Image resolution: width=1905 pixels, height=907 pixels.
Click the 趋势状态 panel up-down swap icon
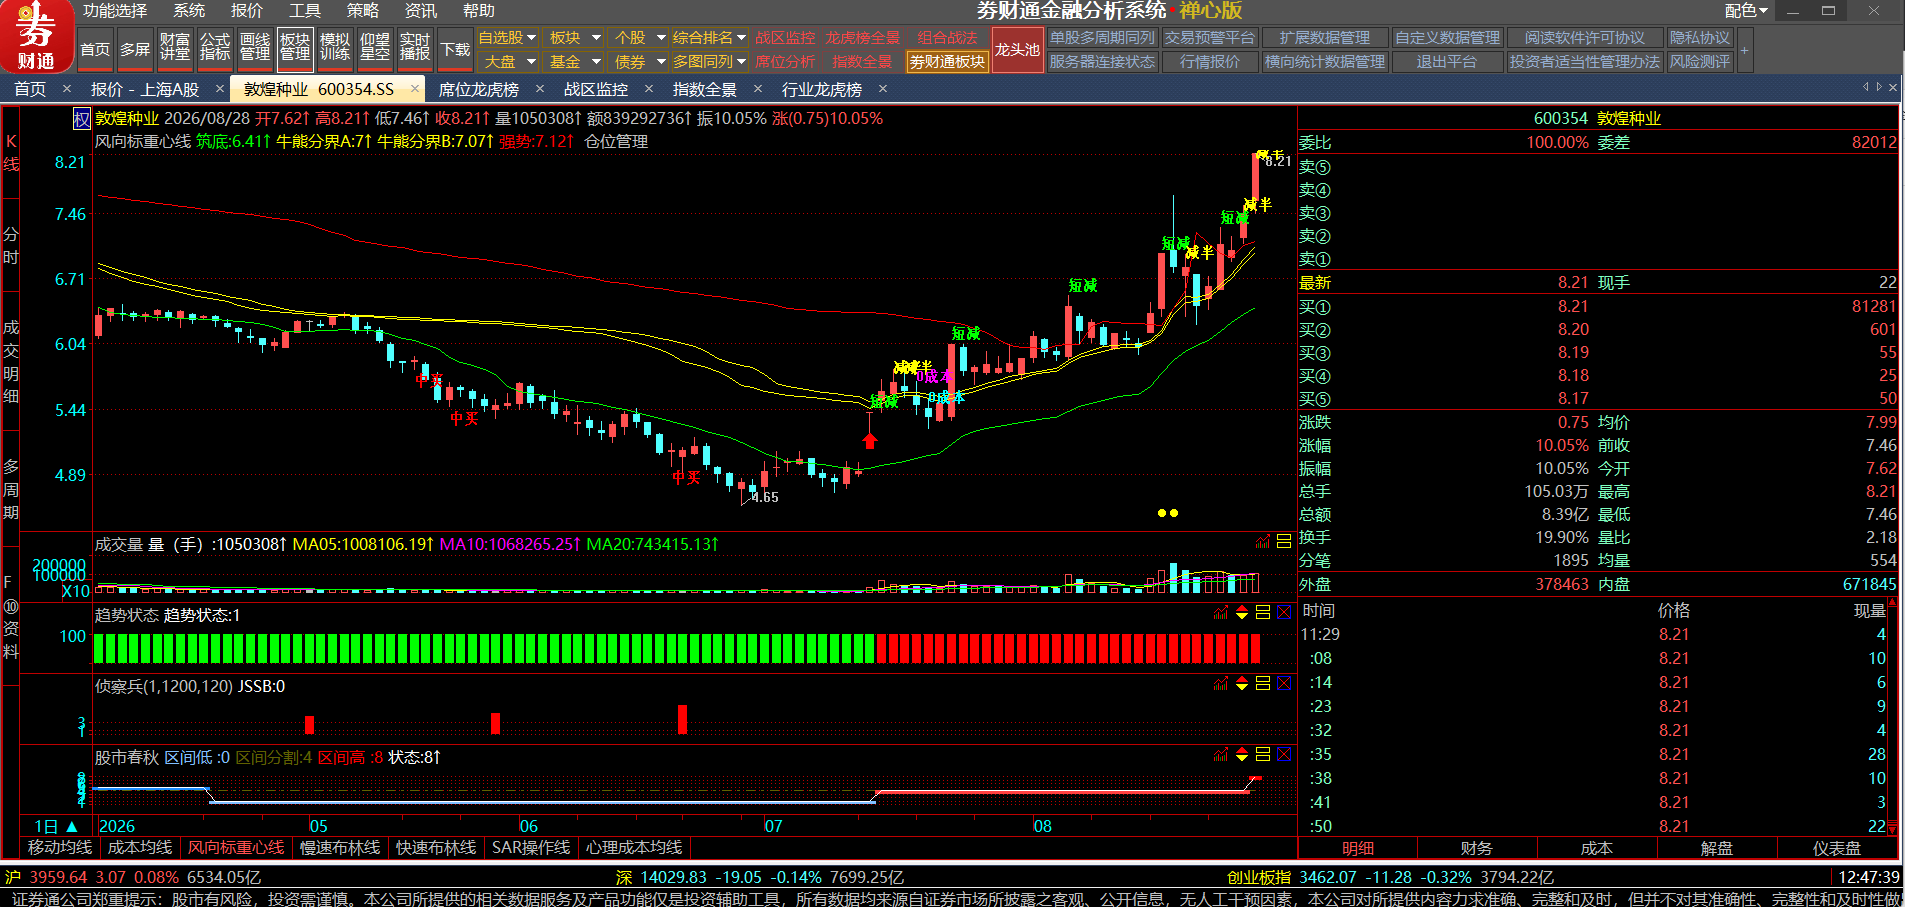(1242, 613)
